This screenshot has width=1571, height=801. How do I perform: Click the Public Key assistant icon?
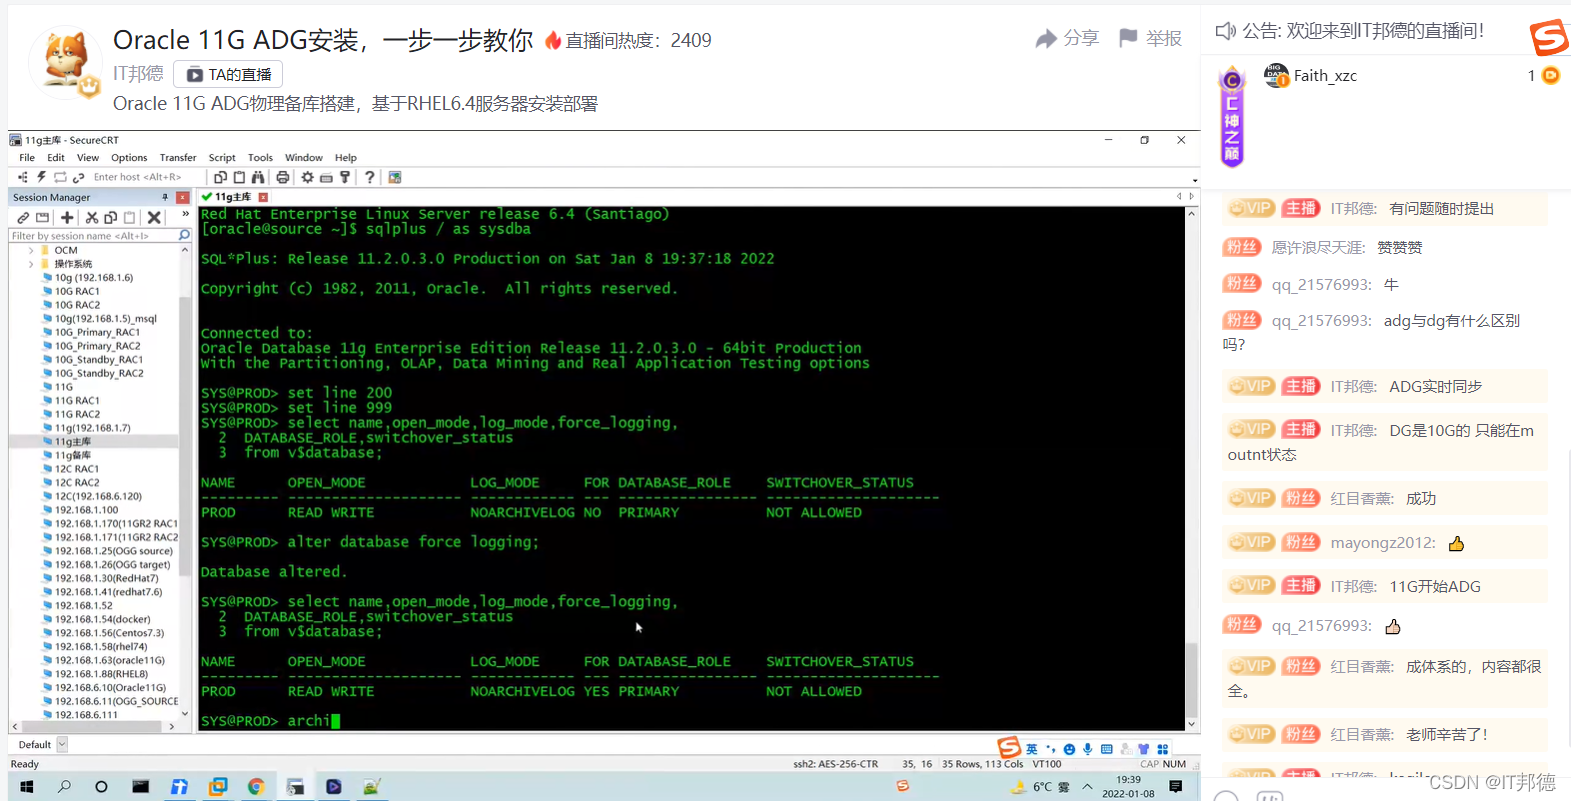pyautogui.click(x=345, y=177)
